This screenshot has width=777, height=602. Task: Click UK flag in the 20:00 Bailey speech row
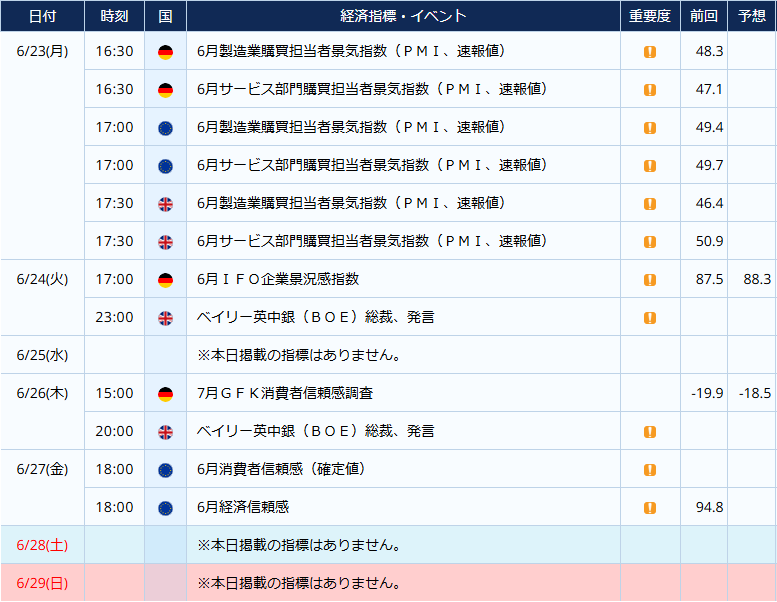tap(166, 432)
